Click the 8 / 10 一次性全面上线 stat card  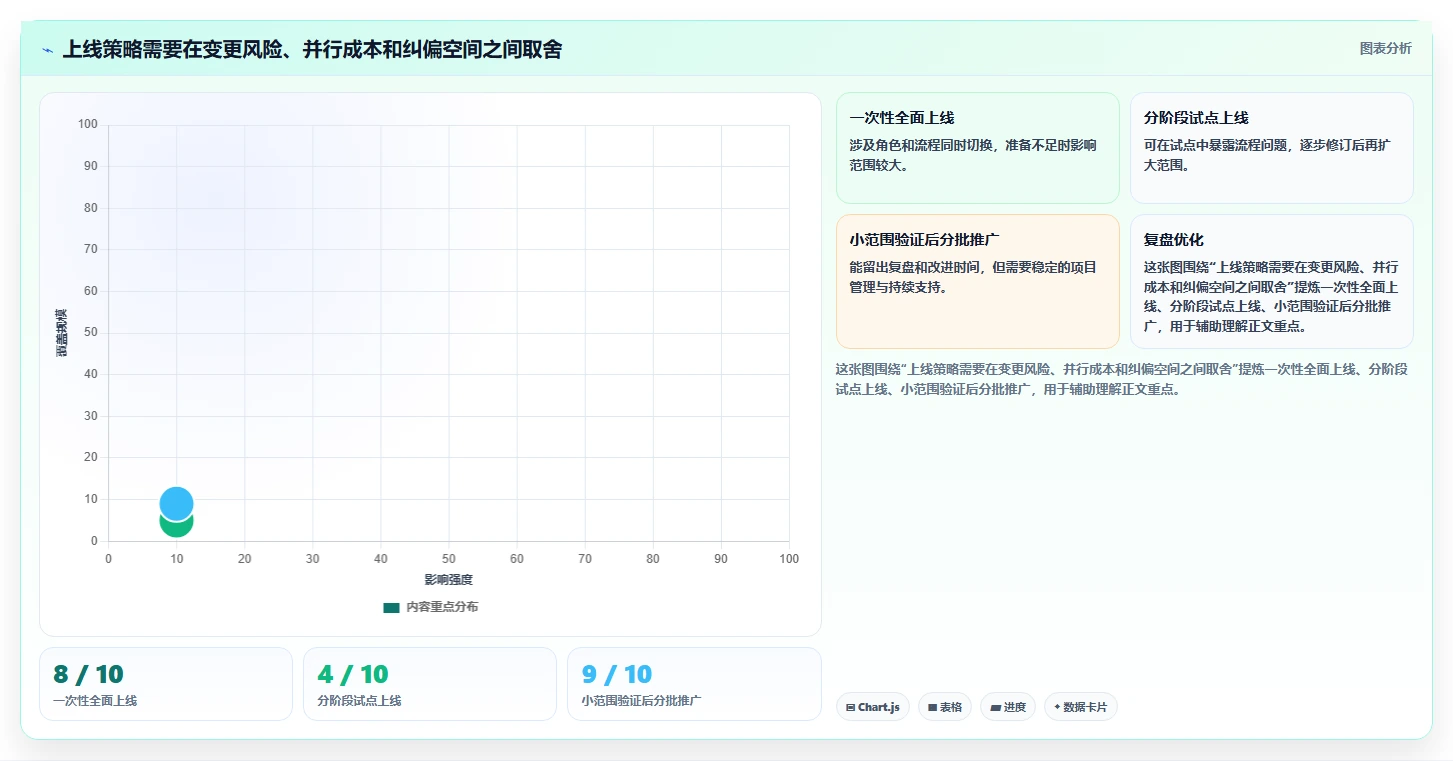pos(166,684)
